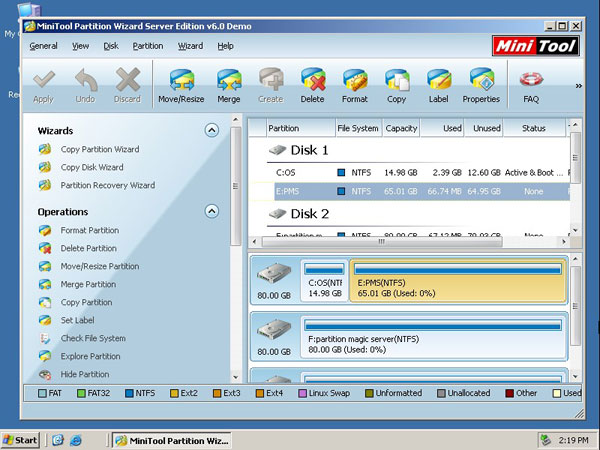
Task: Open the General menu
Action: tap(43, 46)
